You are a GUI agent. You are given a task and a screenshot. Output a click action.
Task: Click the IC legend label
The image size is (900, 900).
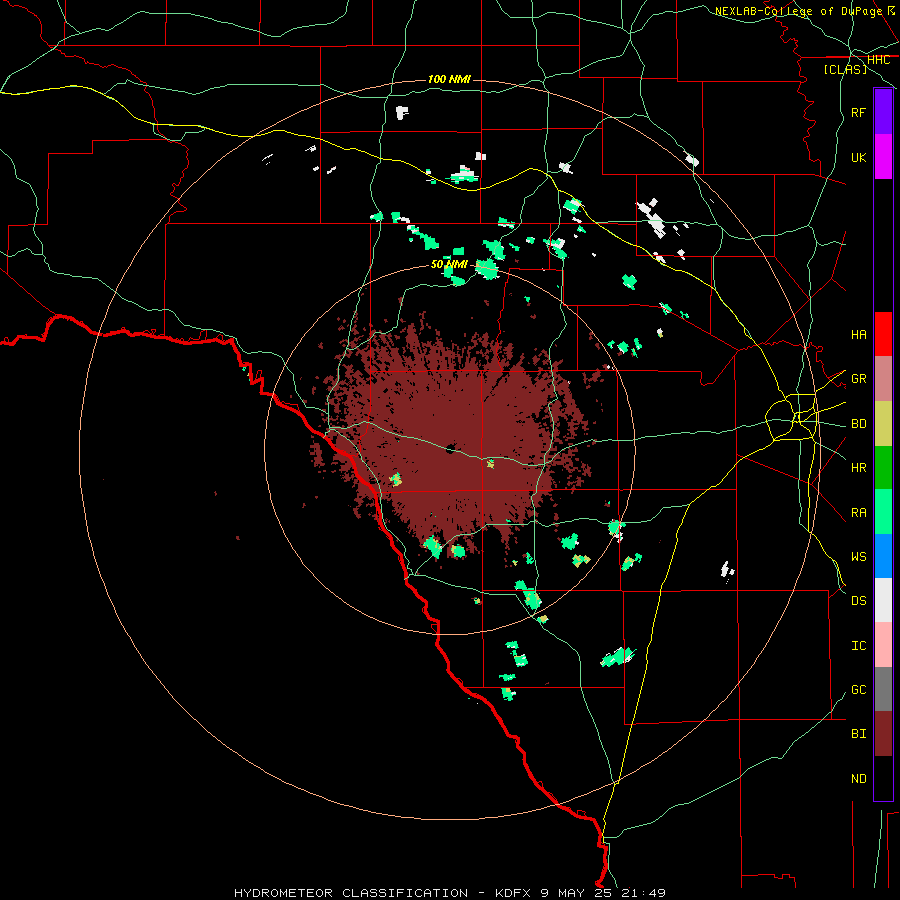click(x=858, y=645)
